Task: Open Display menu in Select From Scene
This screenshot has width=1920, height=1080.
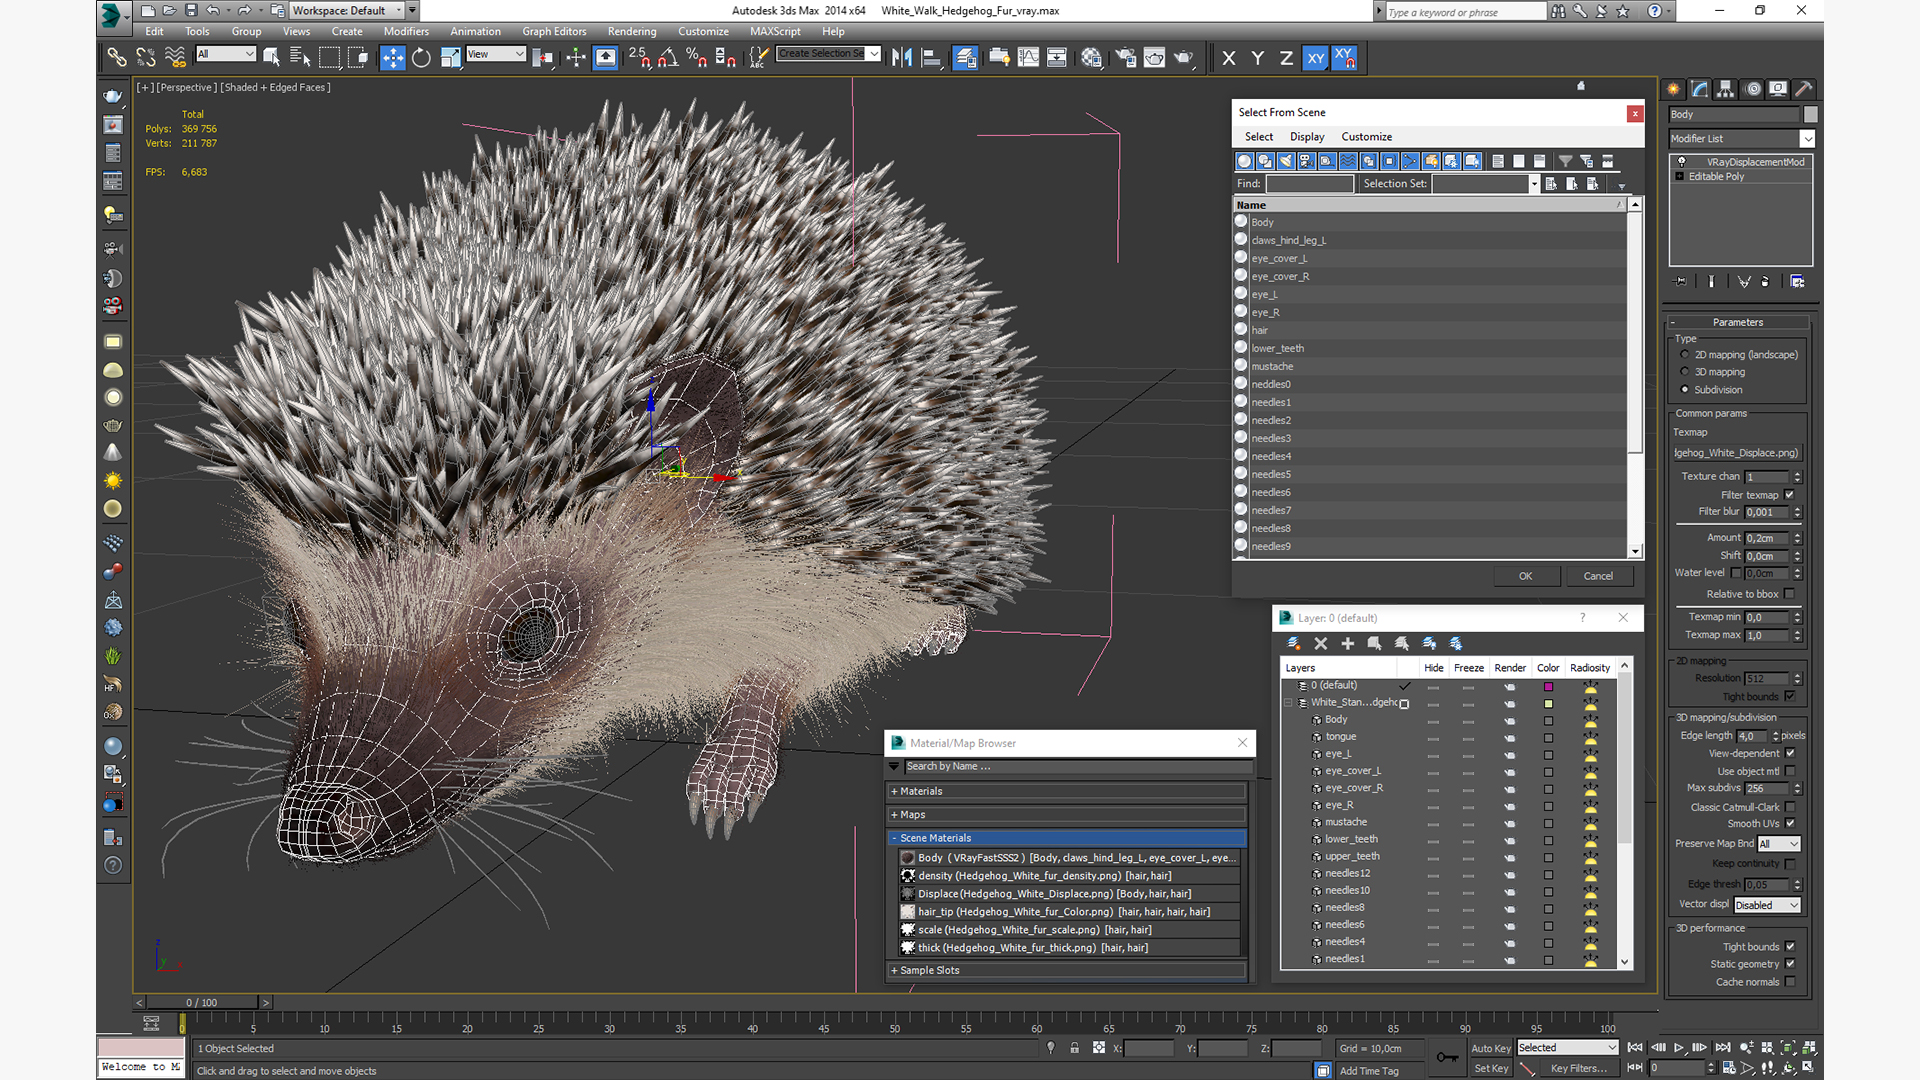Action: 1306,137
